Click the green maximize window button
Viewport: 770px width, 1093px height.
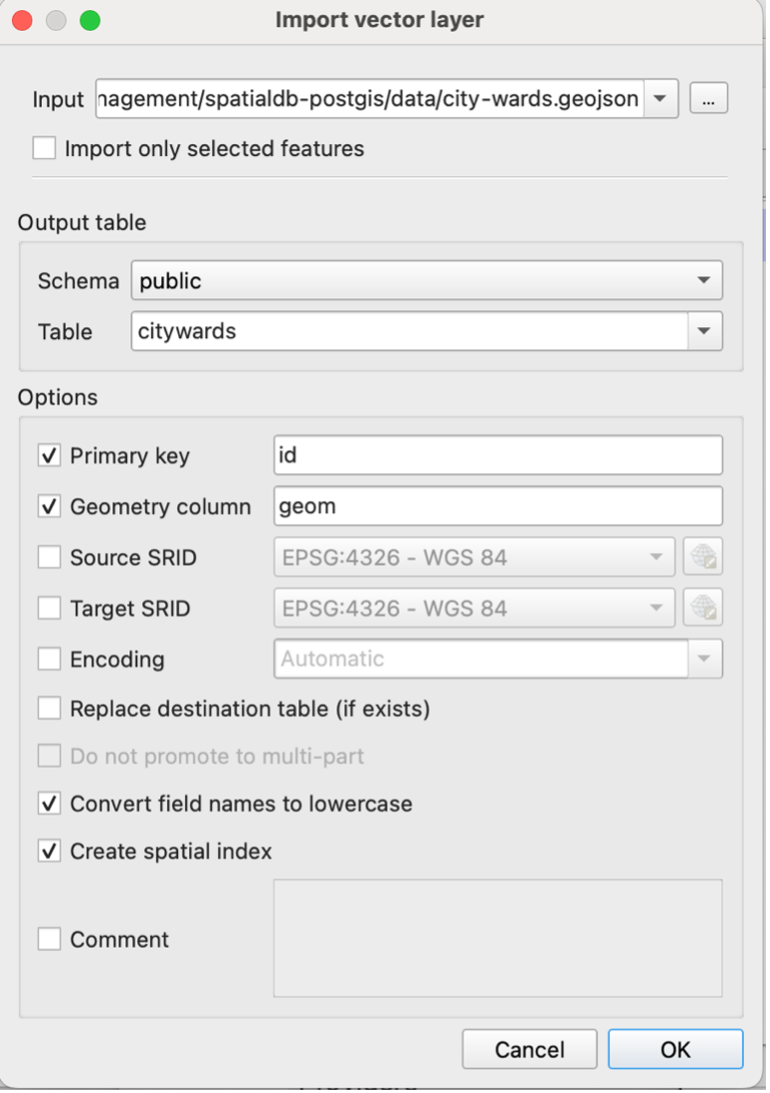pyautogui.click(x=90, y=20)
